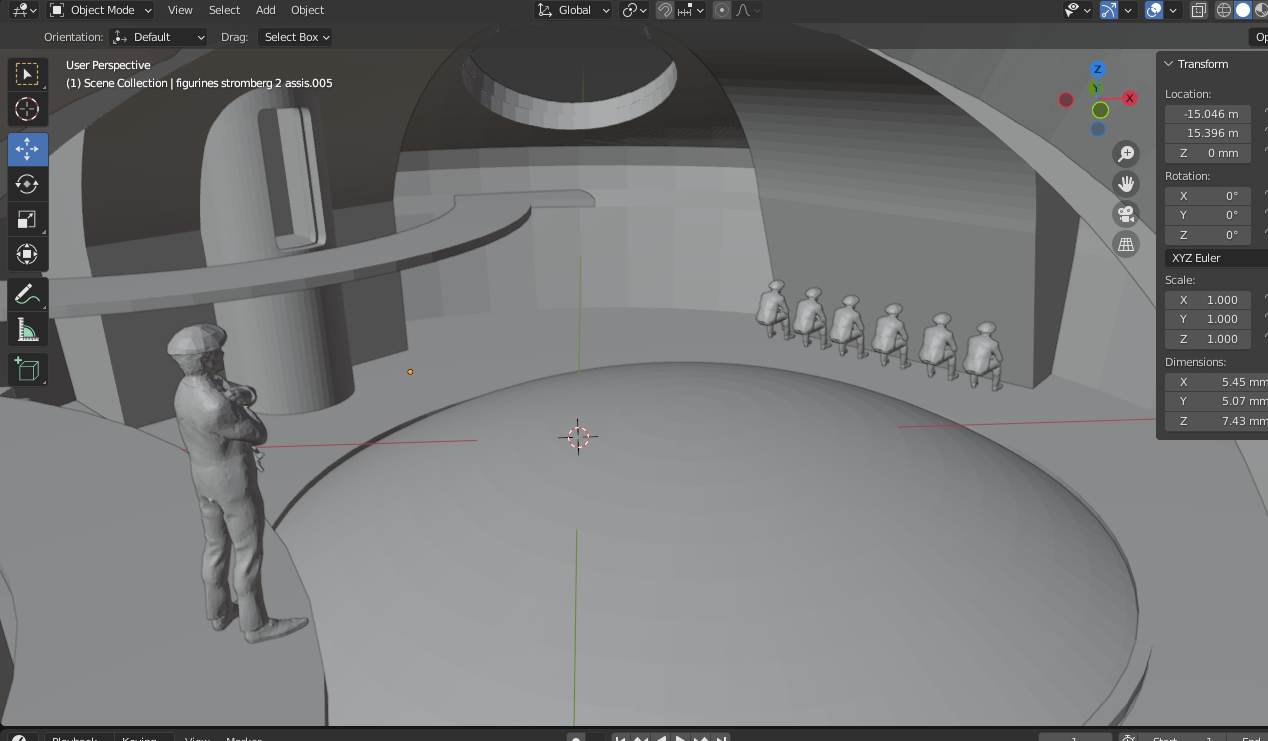Select the Annotate pencil tool
Viewport: 1268px width, 741px height.
tap(27, 294)
